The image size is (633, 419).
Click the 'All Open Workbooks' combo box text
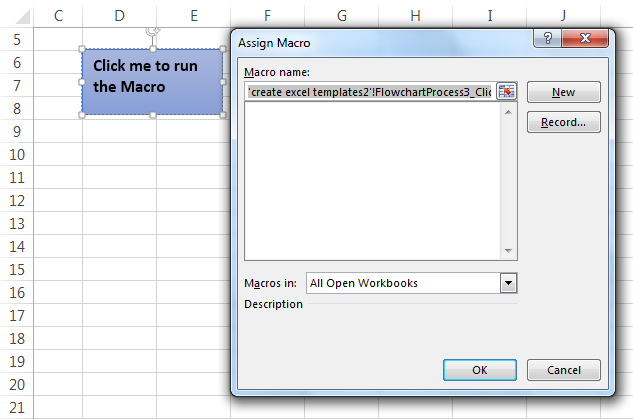(x=364, y=283)
